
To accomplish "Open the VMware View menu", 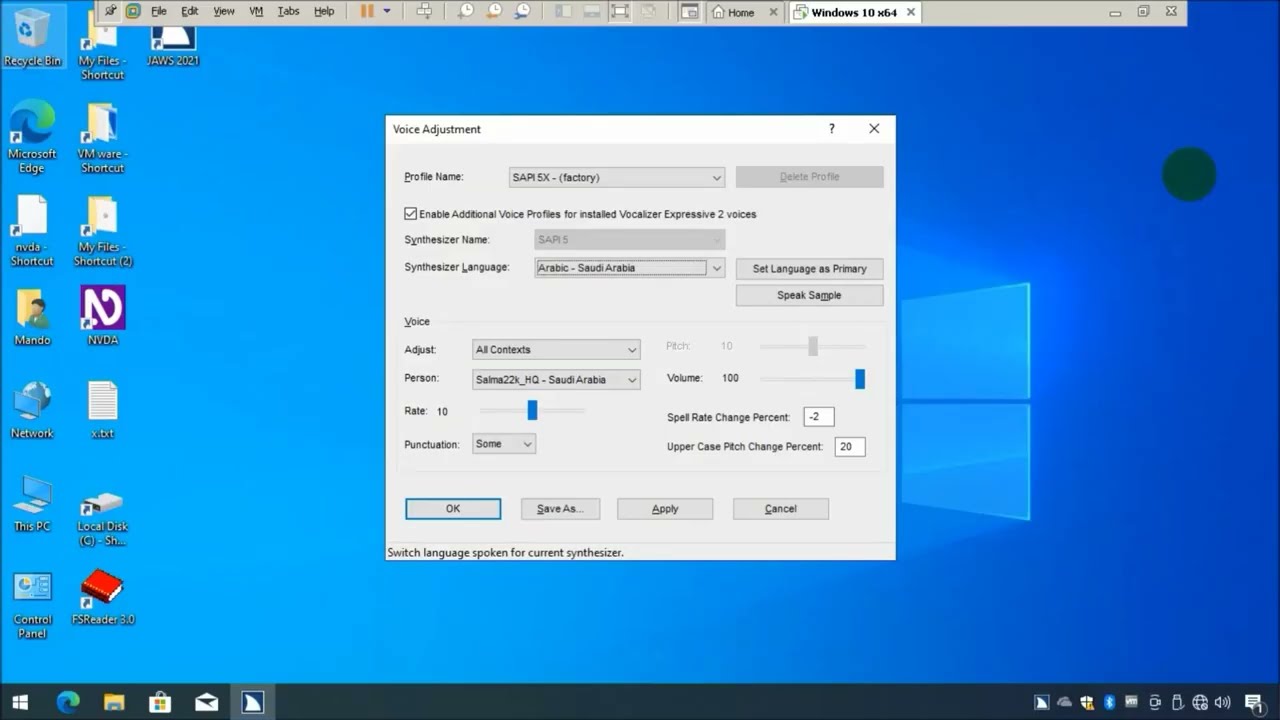I will coord(224,12).
